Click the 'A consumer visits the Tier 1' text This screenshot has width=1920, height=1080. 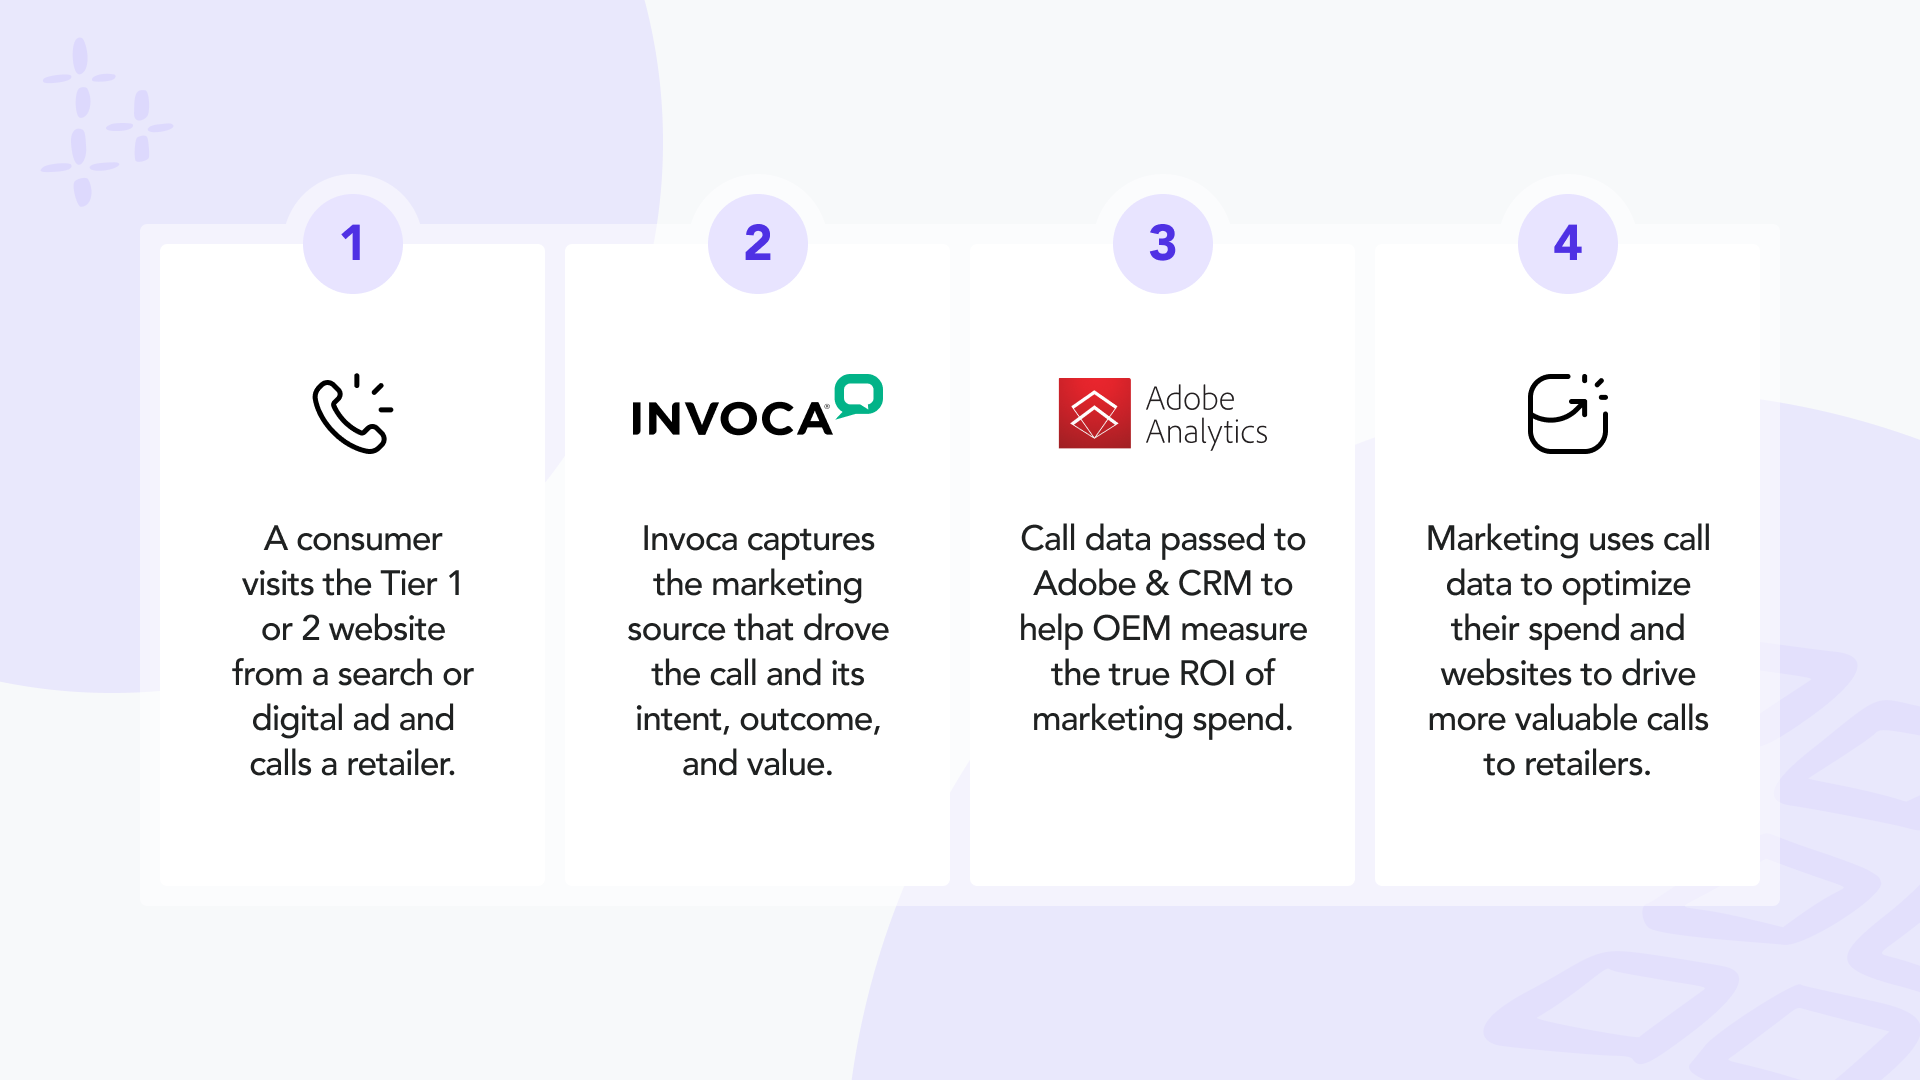pyautogui.click(x=352, y=561)
